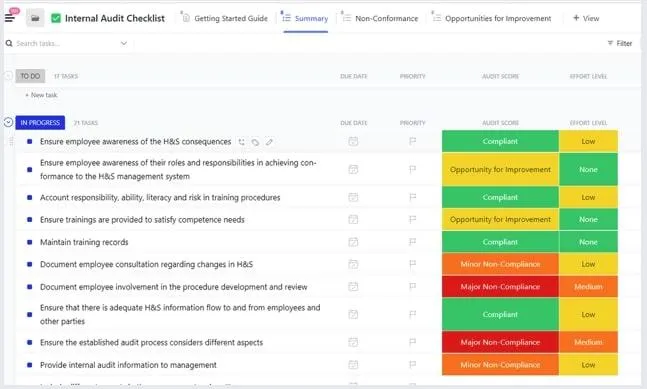The height and width of the screenshot is (389, 647).
Task: Click the folder icon beside list title
Action: (35, 18)
